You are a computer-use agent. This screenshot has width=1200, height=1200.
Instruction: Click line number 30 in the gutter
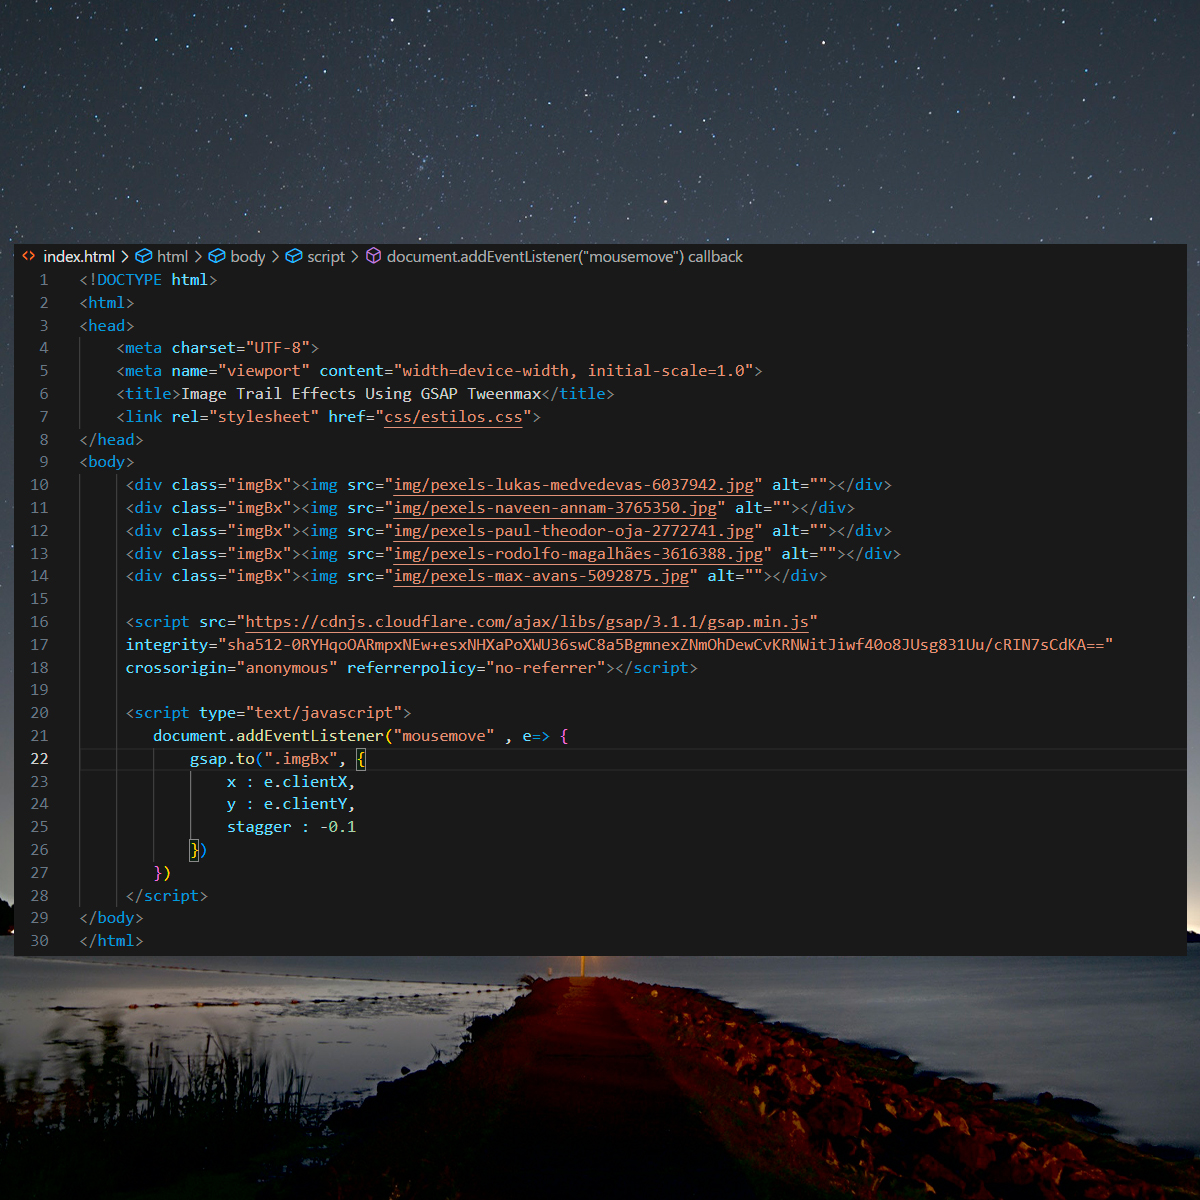click(x=39, y=941)
